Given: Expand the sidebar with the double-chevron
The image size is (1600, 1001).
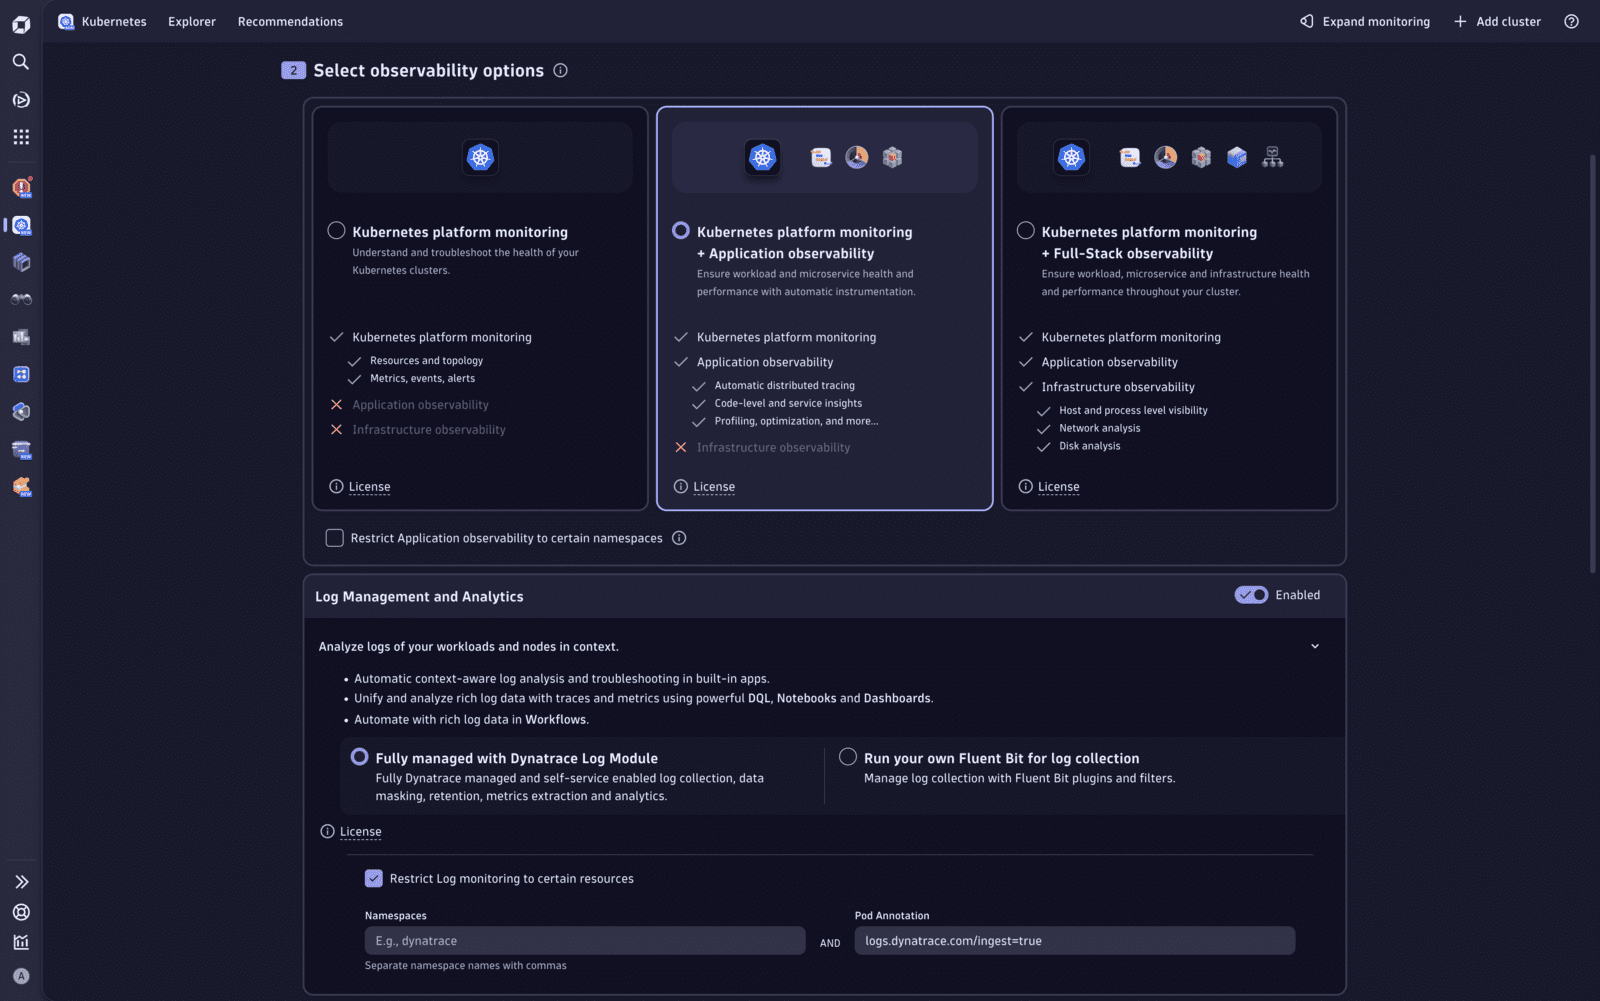Looking at the screenshot, I should click(21, 881).
